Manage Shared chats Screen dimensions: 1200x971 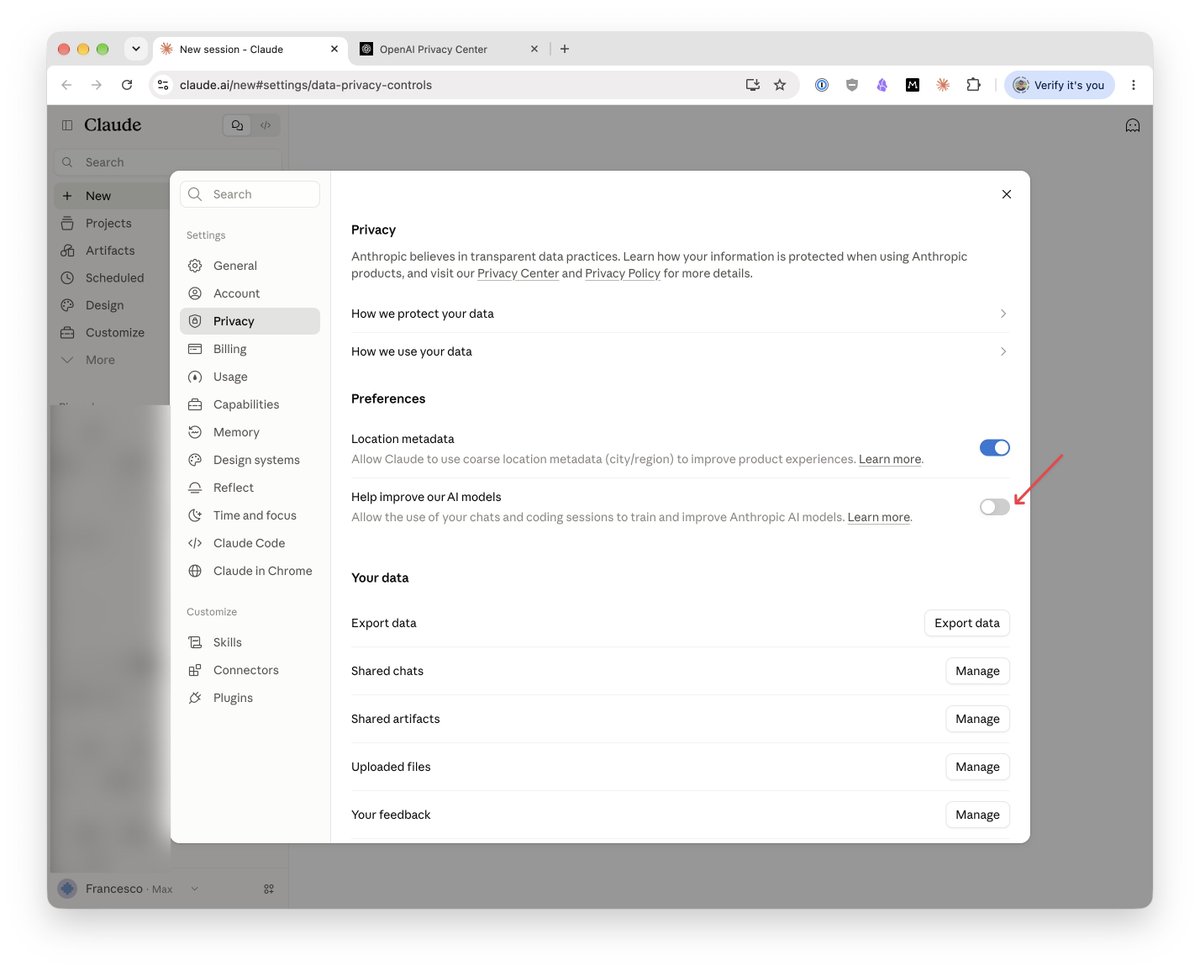[977, 671]
